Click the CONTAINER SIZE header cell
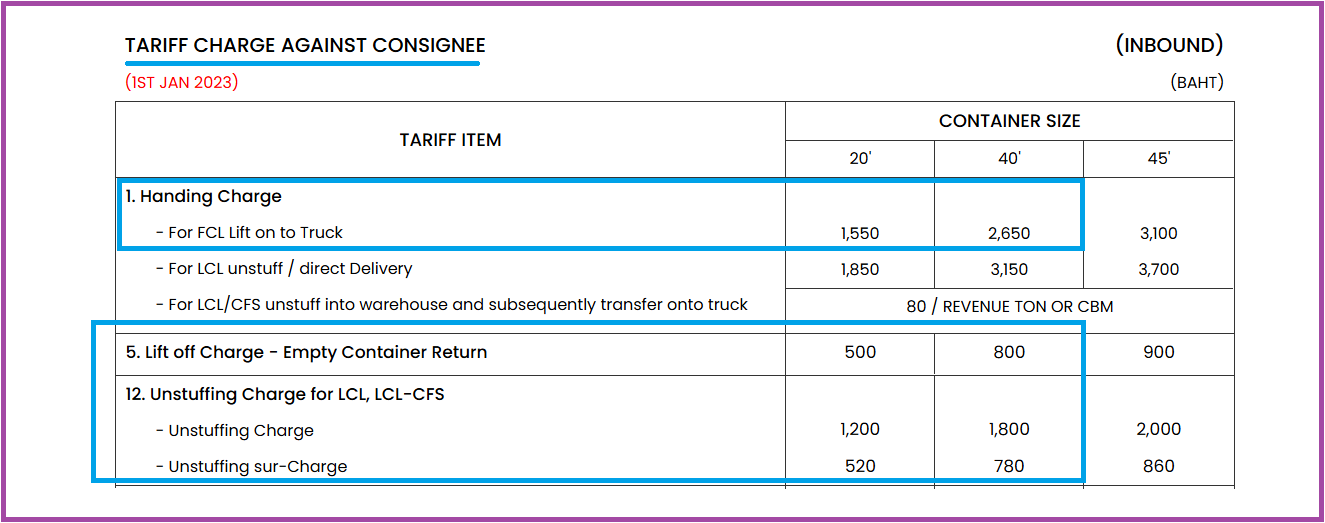This screenshot has height=523, width=1325. click(1010, 121)
